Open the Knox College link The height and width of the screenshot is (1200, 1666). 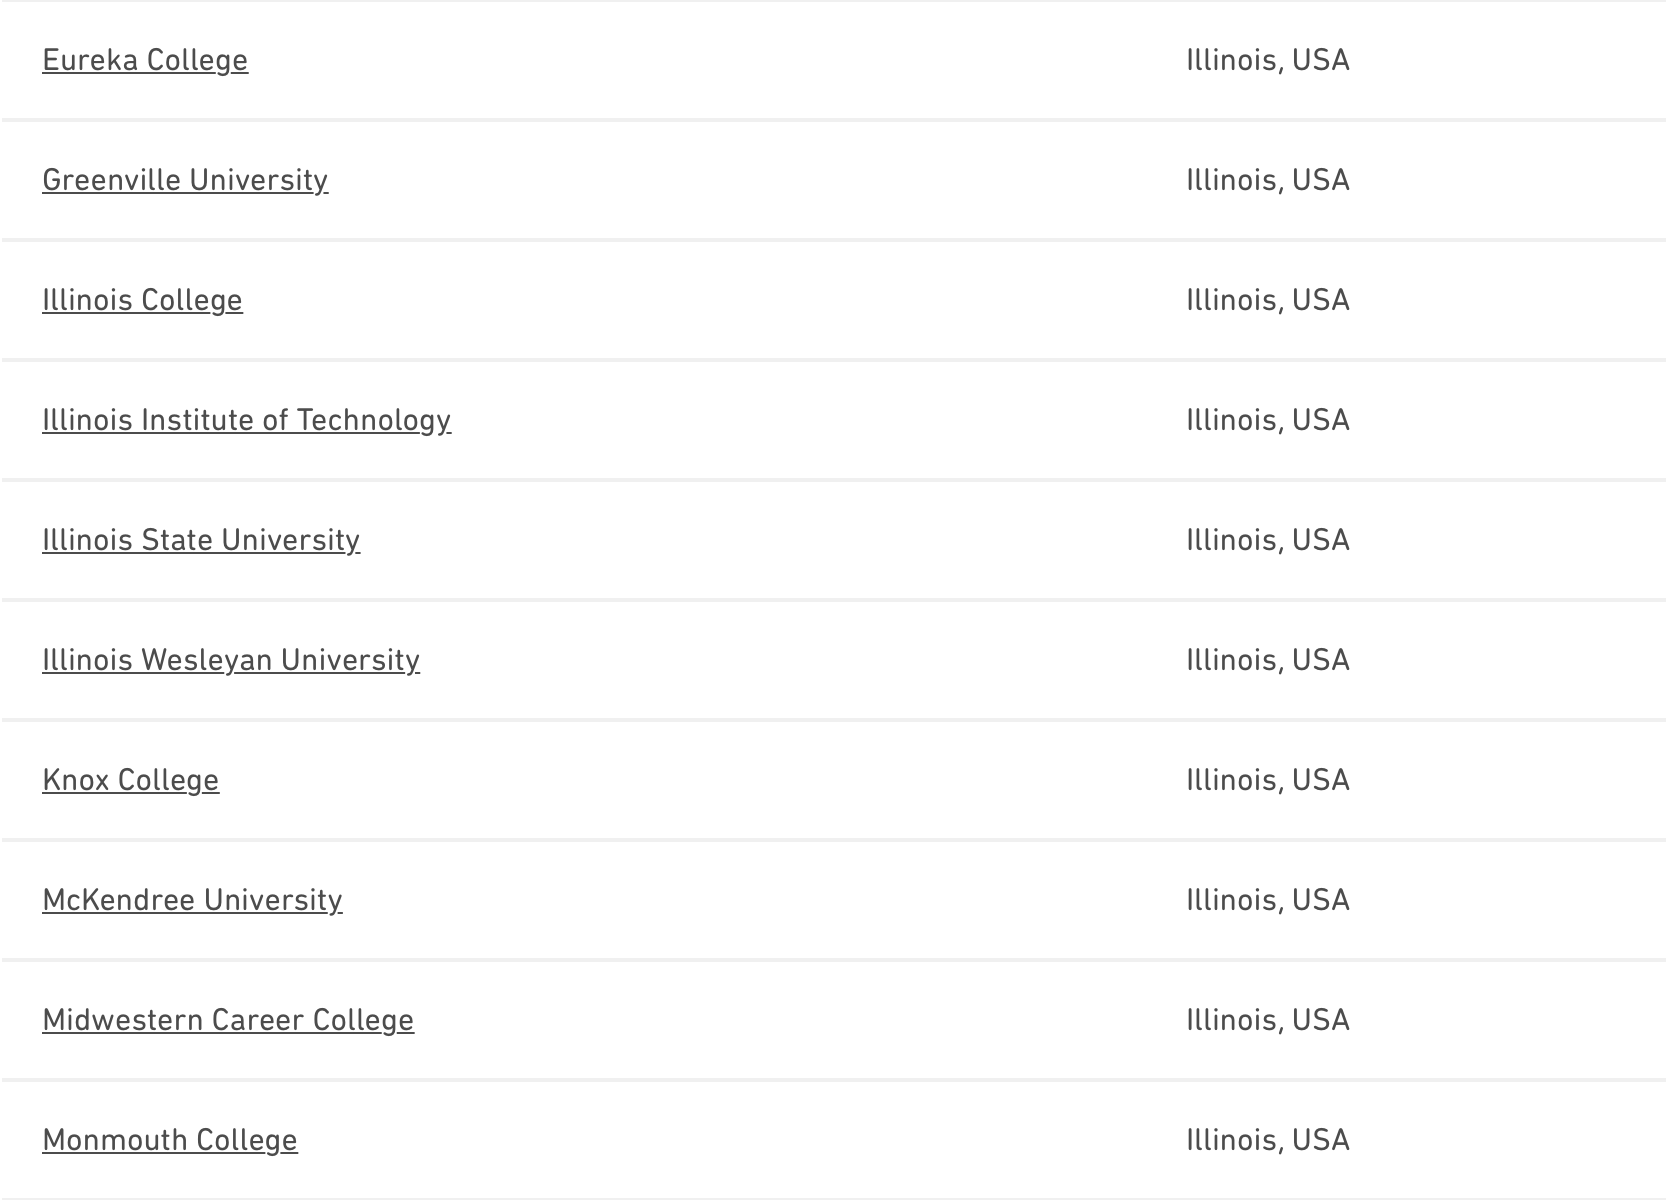point(130,780)
